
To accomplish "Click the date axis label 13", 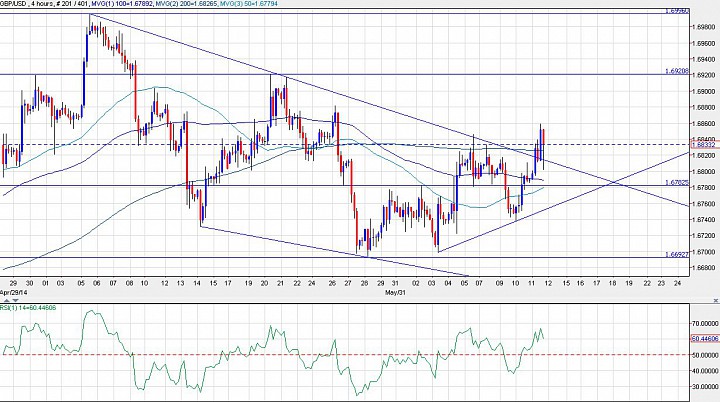I will click(181, 283).
